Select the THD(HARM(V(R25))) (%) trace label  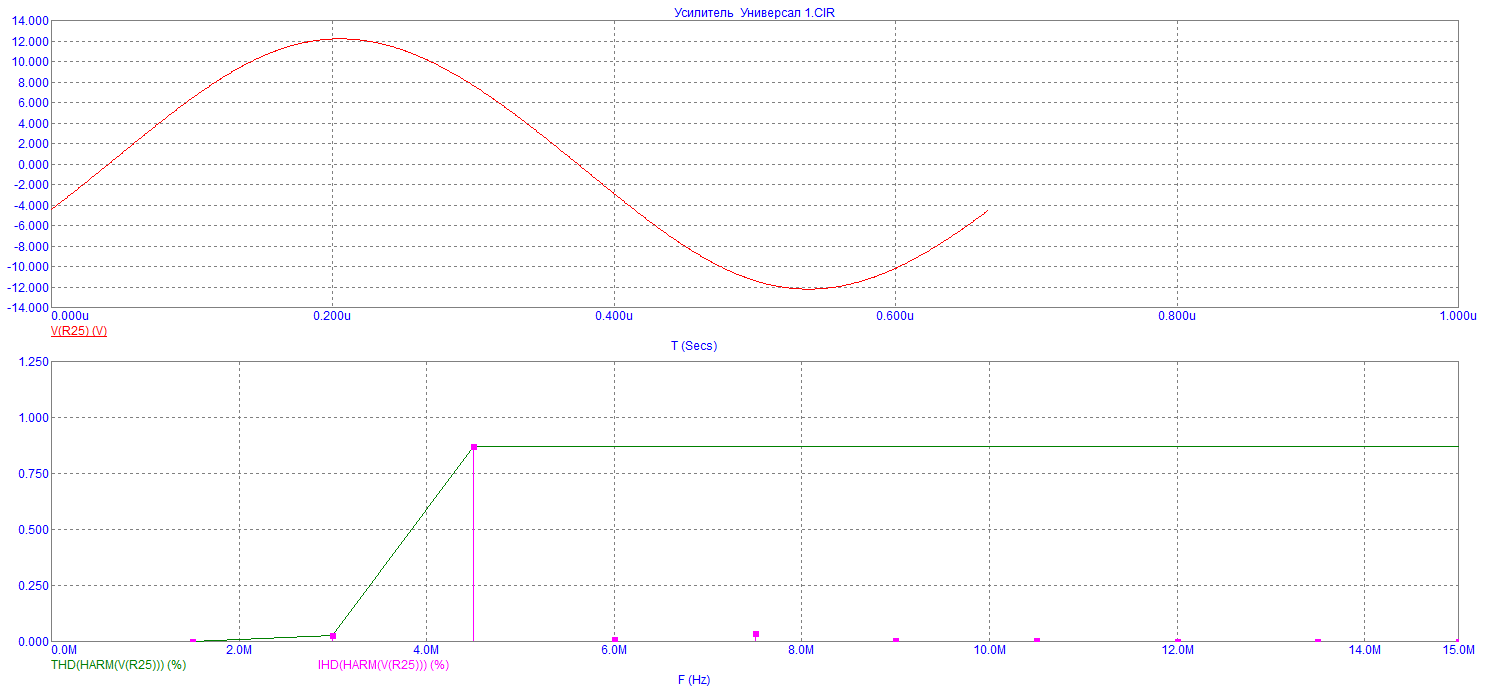pos(118,664)
